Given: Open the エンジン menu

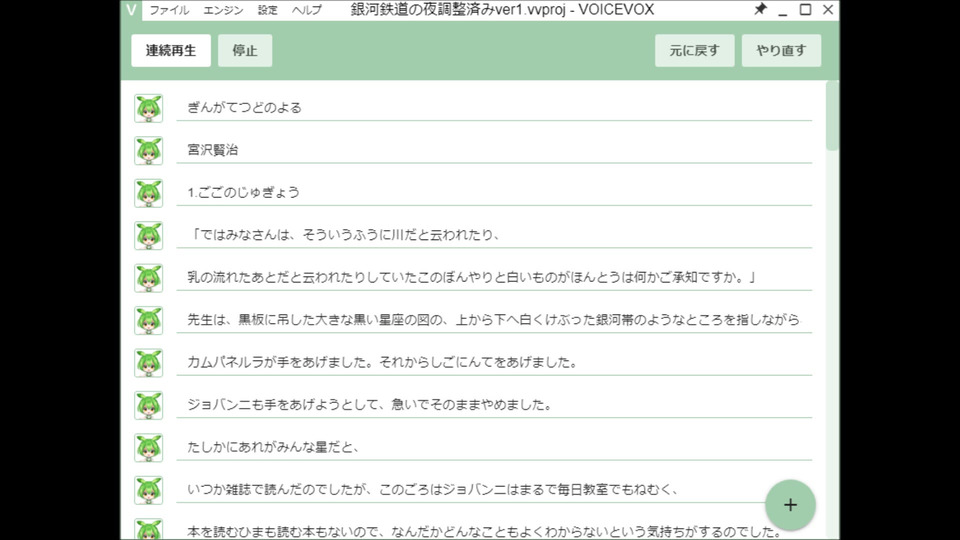Looking at the screenshot, I should [x=223, y=10].
